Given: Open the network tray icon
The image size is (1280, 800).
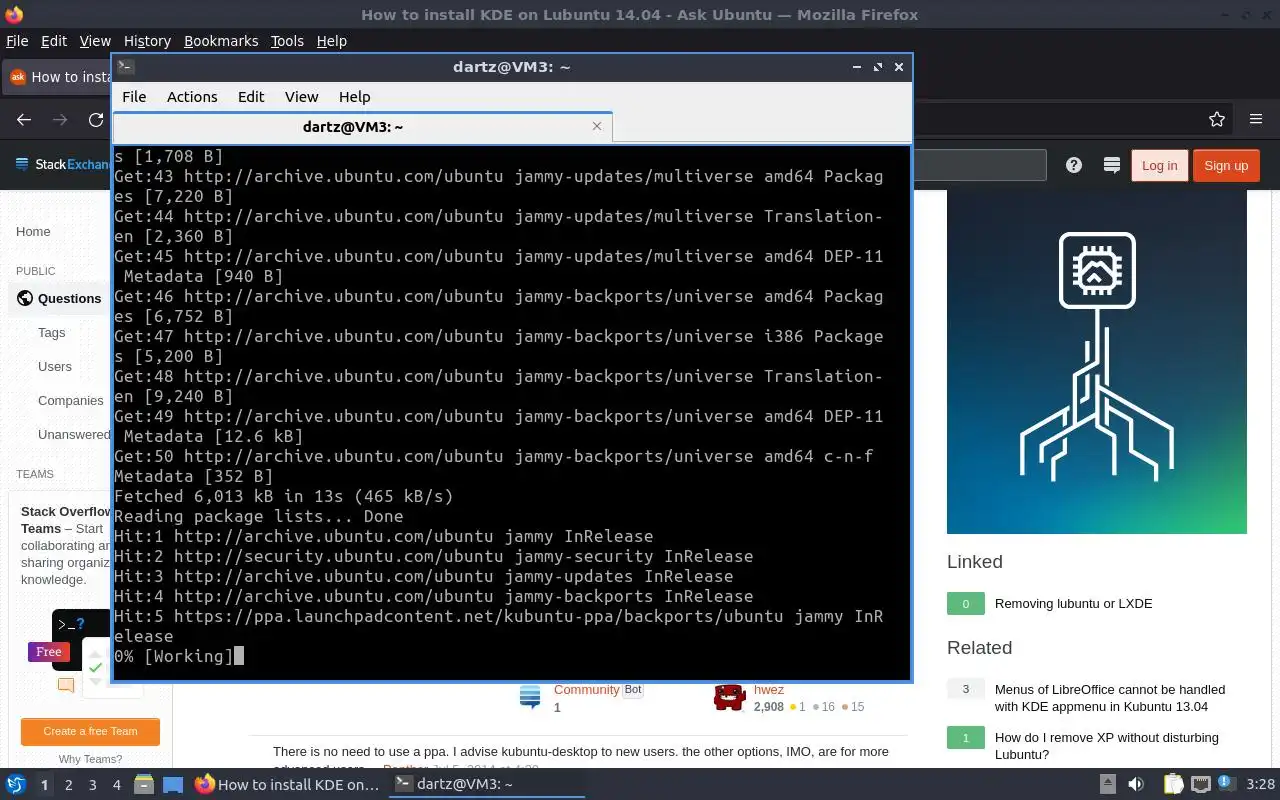Looking at the screenshot, I should 1201,785.
